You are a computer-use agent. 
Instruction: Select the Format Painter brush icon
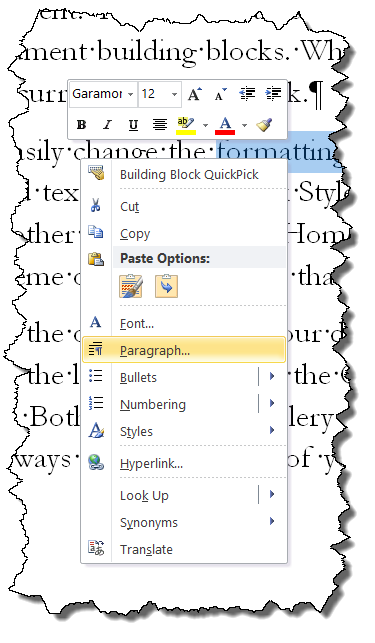265,125
